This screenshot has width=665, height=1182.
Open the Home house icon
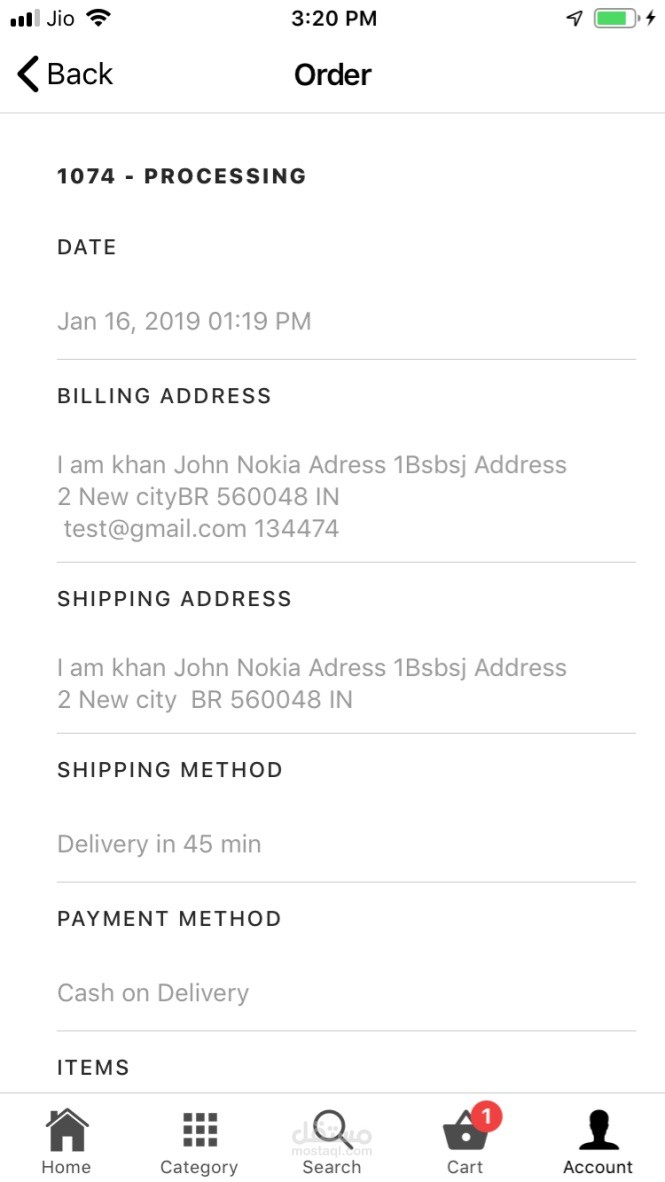[x=66, y=1131]
